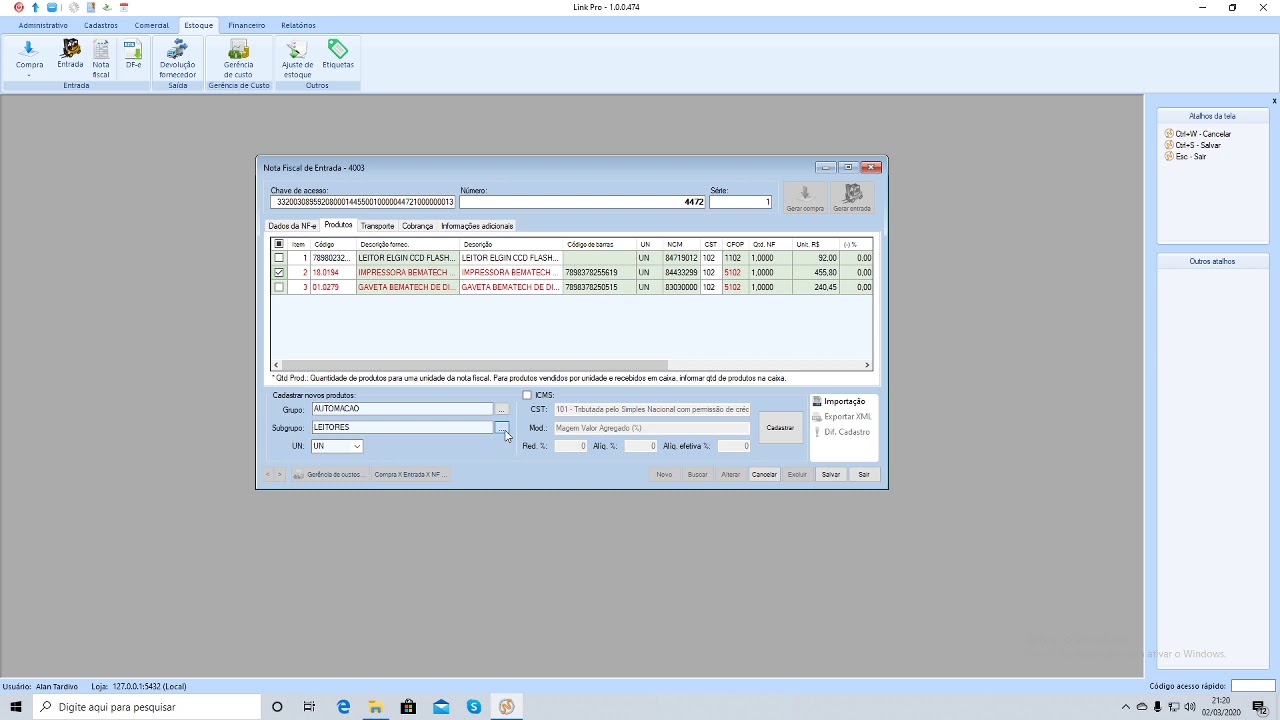
Task: Open Skype from taskbar
Action: click(x=474, y=707)
